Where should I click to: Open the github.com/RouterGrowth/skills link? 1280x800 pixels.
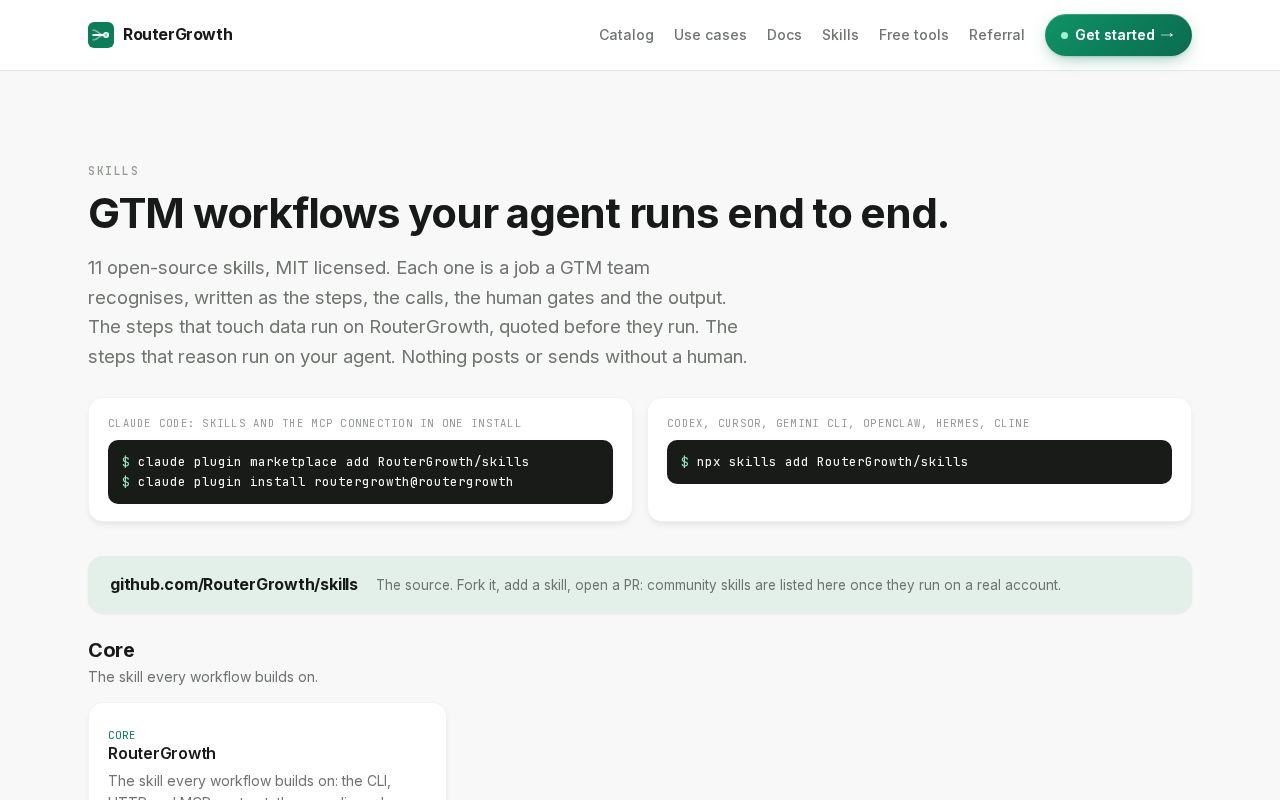[x=234, y=585]
